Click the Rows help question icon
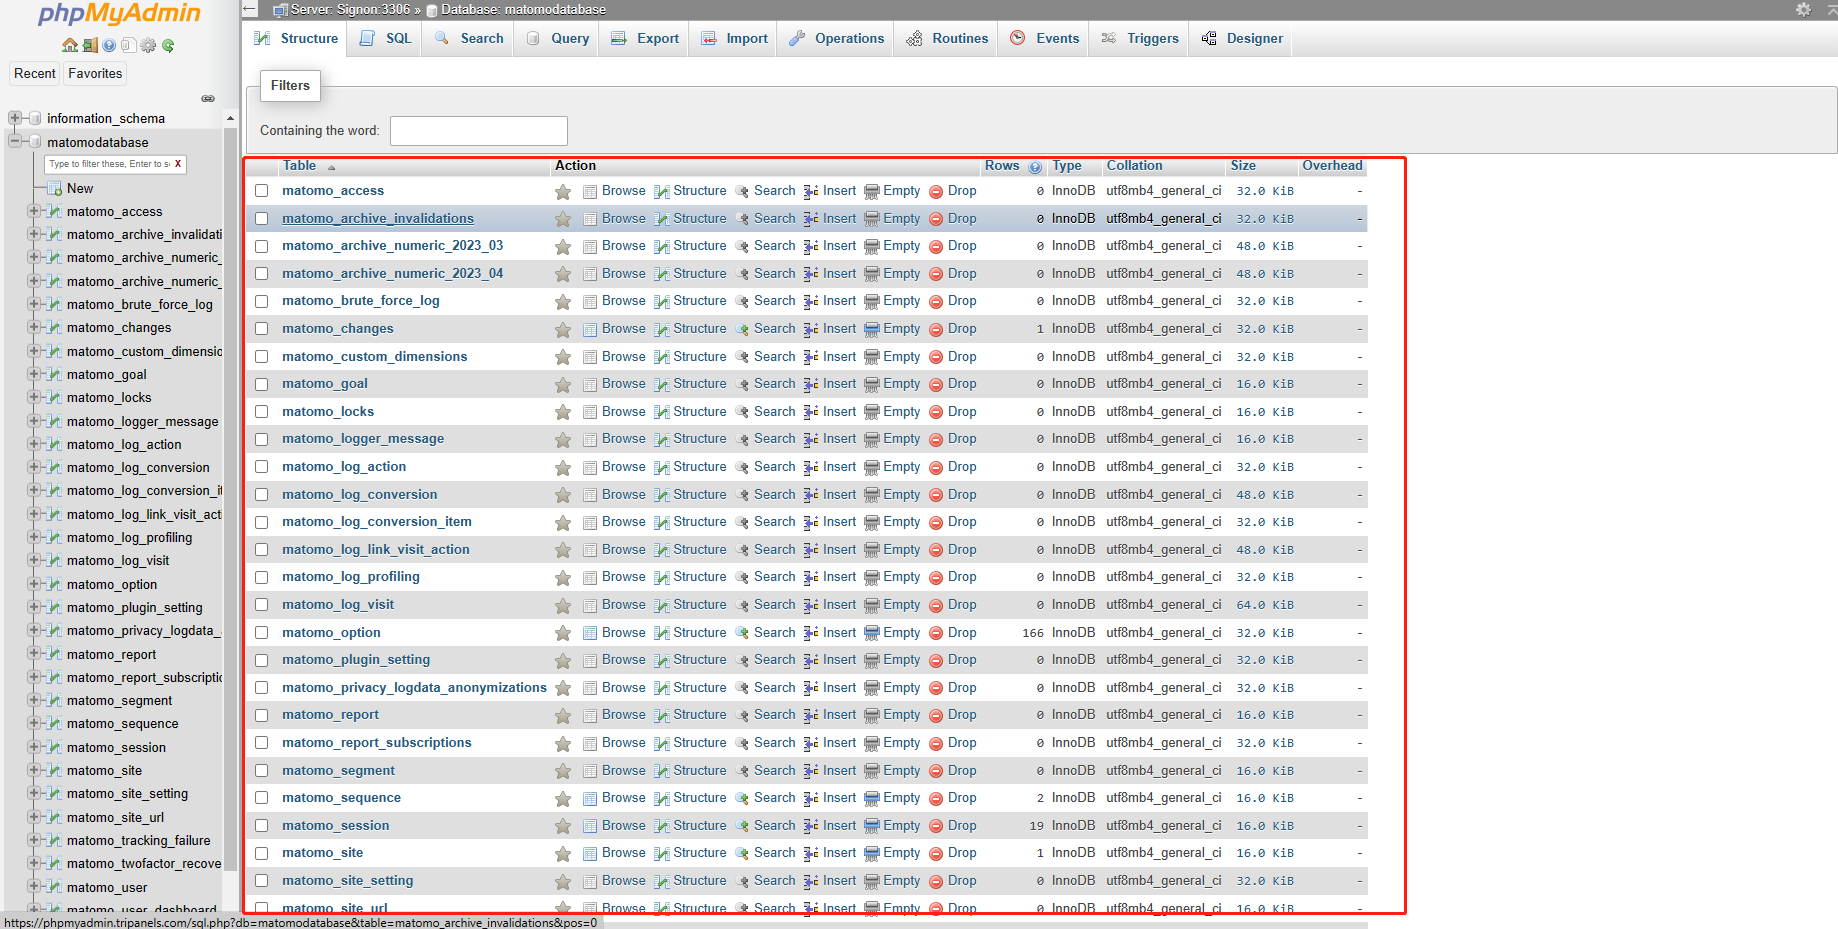The width and height of the screenshot is (1838, 929). 1035,167
